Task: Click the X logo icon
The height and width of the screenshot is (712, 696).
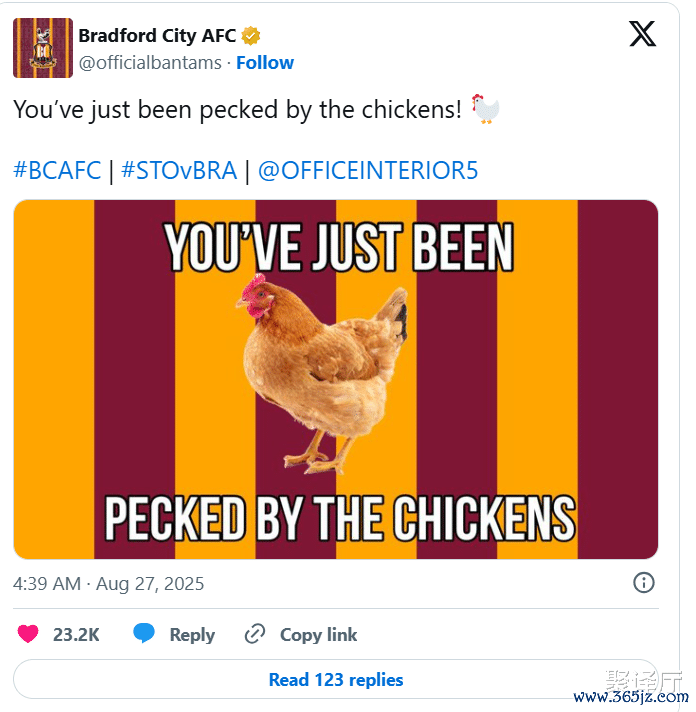Action: pos(642,35)
